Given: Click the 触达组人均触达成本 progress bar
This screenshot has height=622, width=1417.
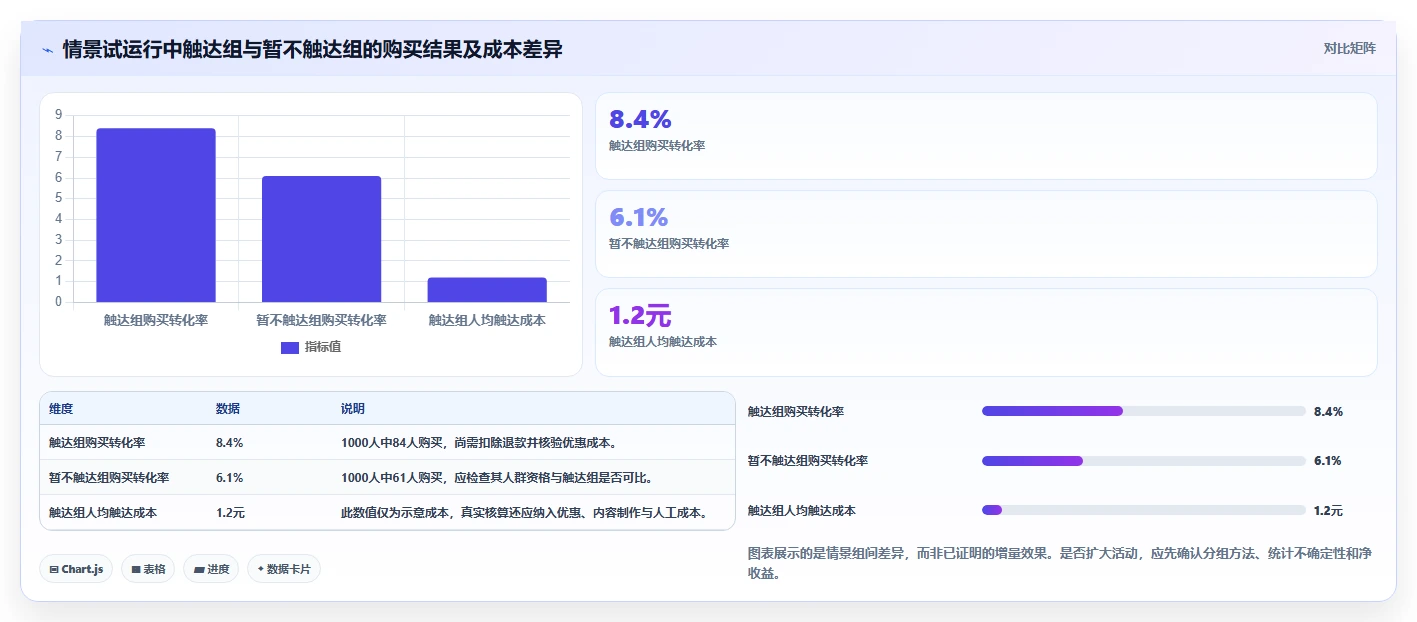Looking at the screenshot, I should pos(1144,510).
